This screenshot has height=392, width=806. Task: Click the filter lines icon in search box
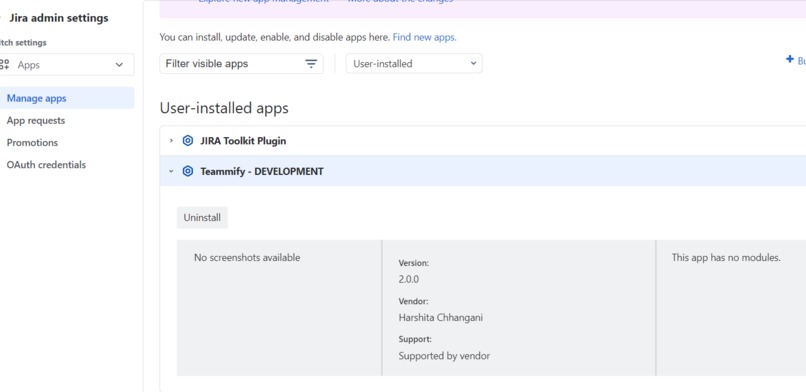pyautogui.click(x=311, y=64)
